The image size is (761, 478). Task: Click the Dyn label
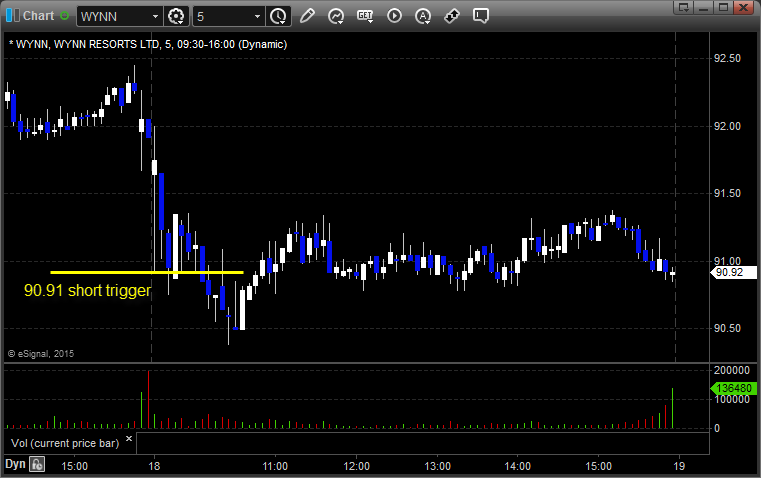[x=15, y=464]
